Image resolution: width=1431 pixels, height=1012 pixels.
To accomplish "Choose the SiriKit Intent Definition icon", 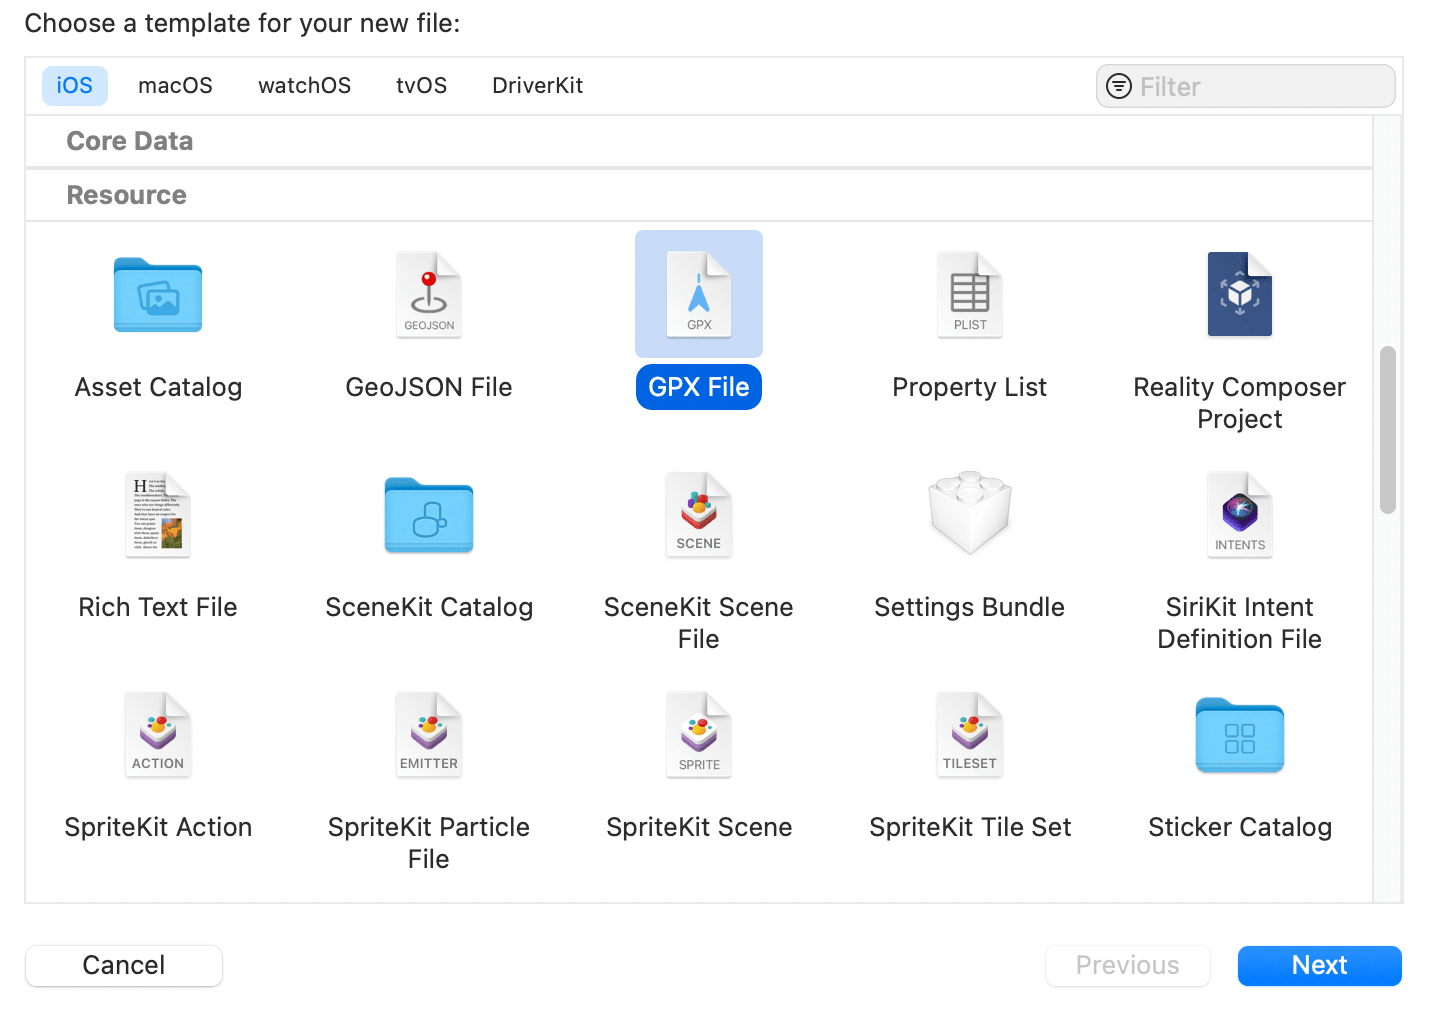I will 1240,515.
